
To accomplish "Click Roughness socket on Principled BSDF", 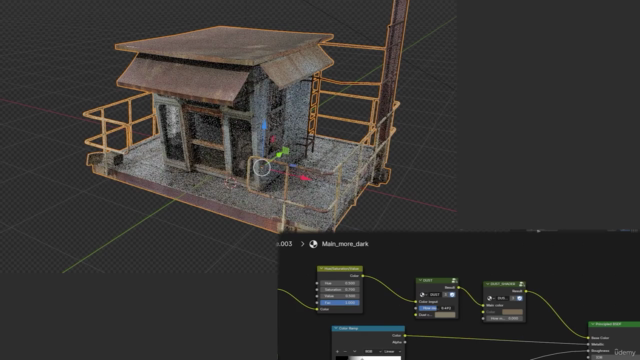I will [x=588, y=351].
